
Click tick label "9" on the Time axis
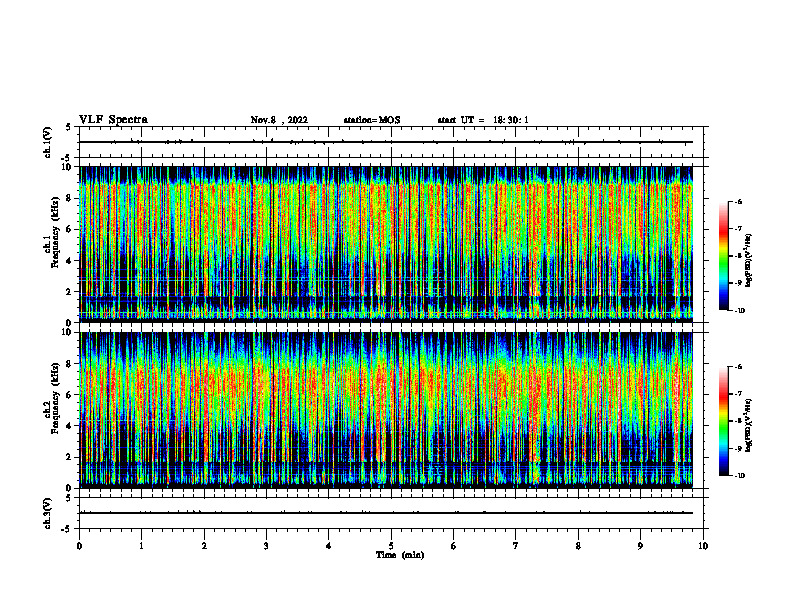pos(640,546)
